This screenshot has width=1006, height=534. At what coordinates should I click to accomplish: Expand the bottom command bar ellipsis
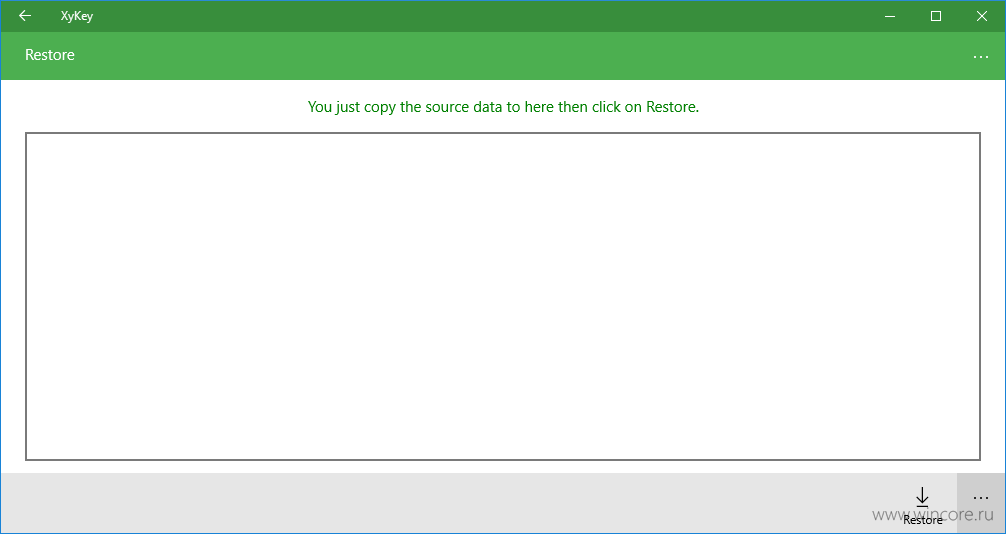tap(980, 503)
